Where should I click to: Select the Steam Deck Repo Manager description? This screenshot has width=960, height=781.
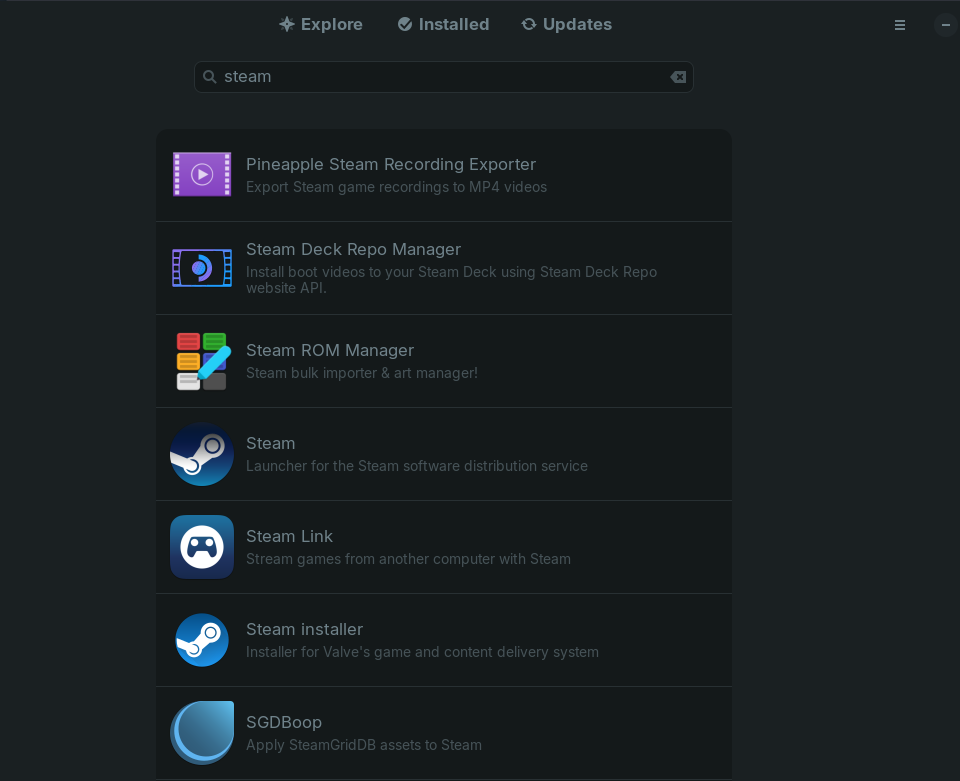point(451,280)
